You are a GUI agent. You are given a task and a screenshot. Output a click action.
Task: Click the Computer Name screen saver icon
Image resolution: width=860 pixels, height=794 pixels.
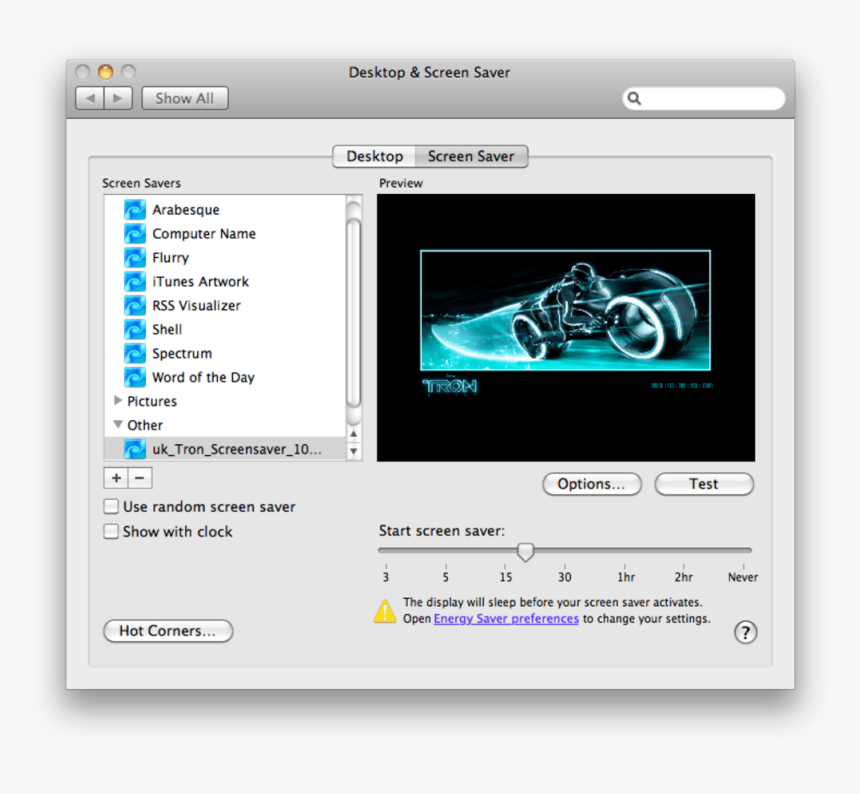tap(134, 234)
